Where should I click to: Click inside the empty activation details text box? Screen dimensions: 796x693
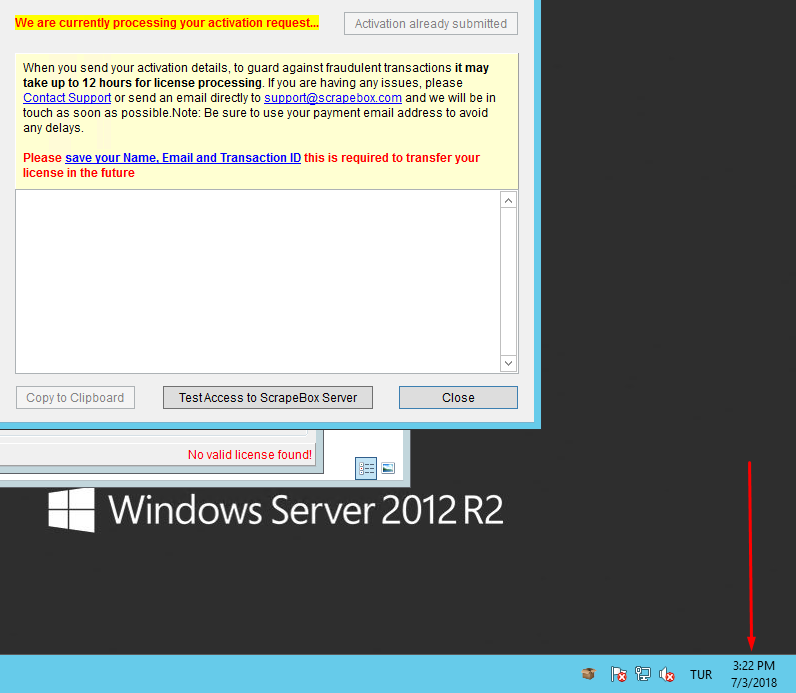tap(257, 282)
